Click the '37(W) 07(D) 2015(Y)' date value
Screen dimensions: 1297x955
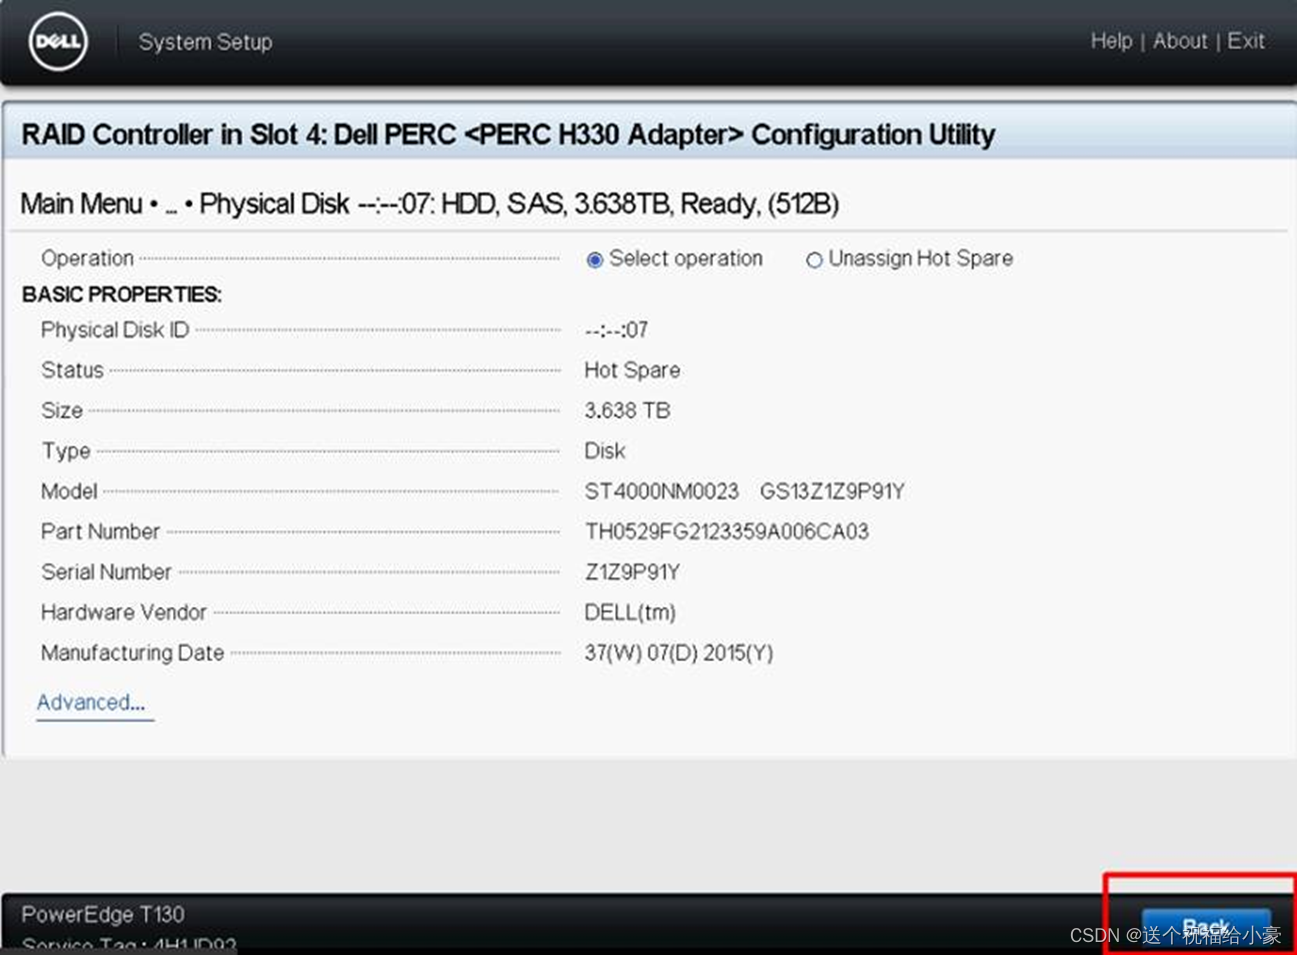[x=679, y=653]
